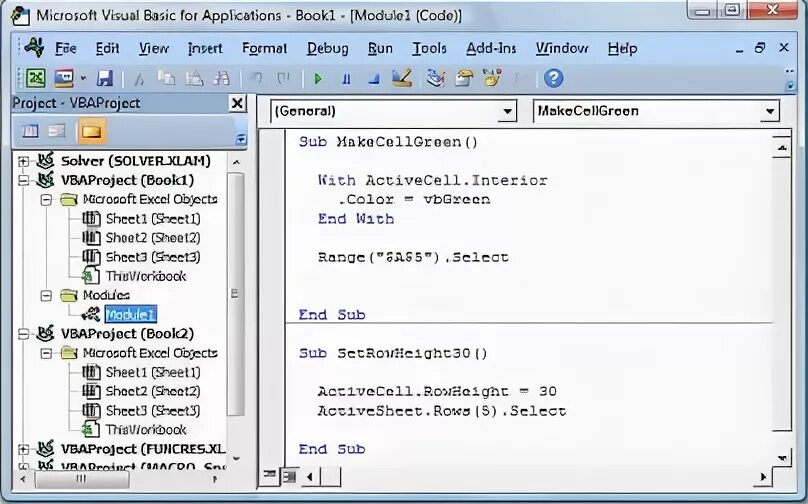Open the Debug menu
The width and height of the screenshot is (808, 504).
coord(328,48)
